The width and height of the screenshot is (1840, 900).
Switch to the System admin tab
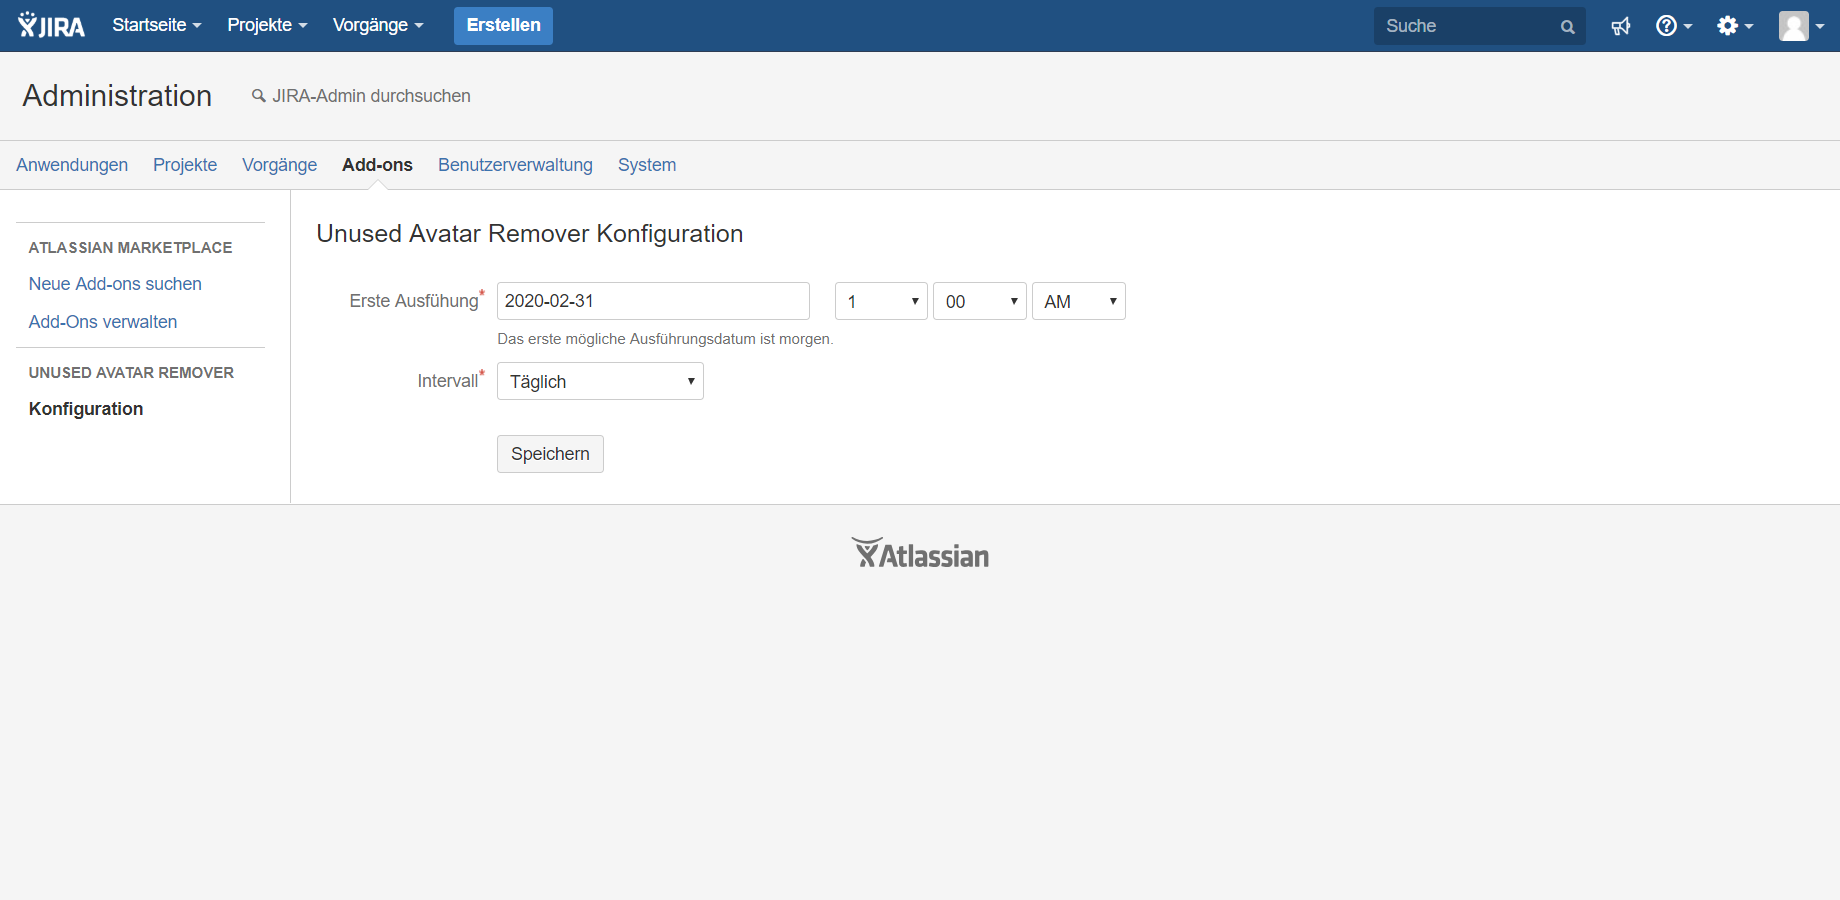click(x=647, y=165)
